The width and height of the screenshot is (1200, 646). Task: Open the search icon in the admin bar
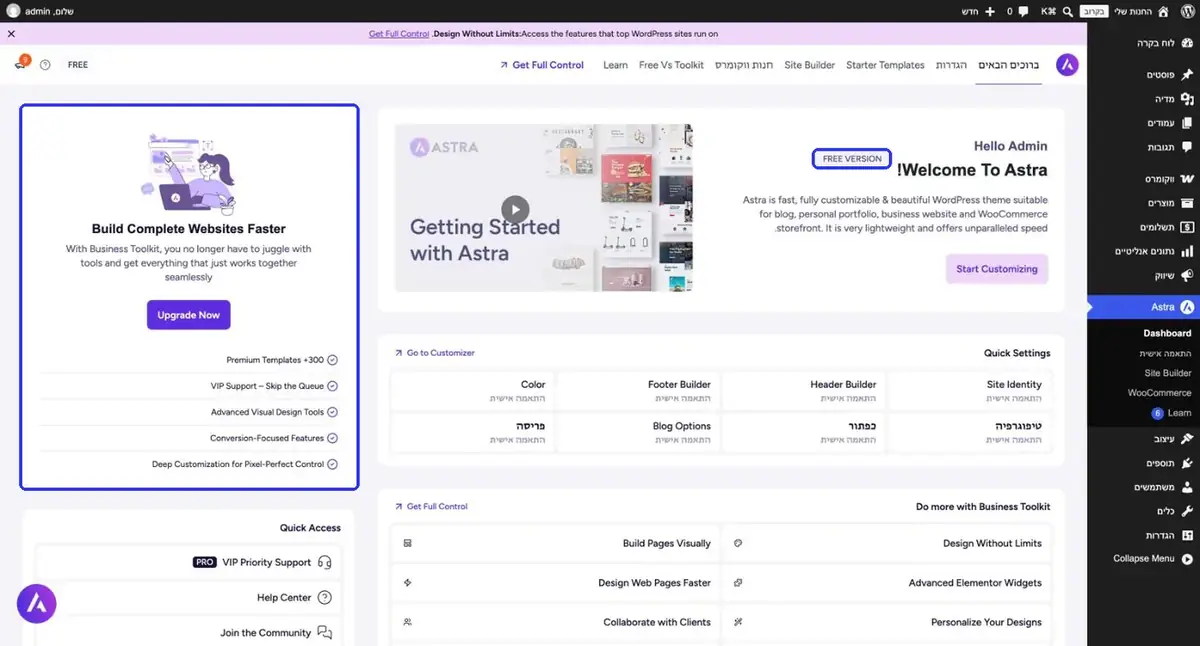[1068, 11]
